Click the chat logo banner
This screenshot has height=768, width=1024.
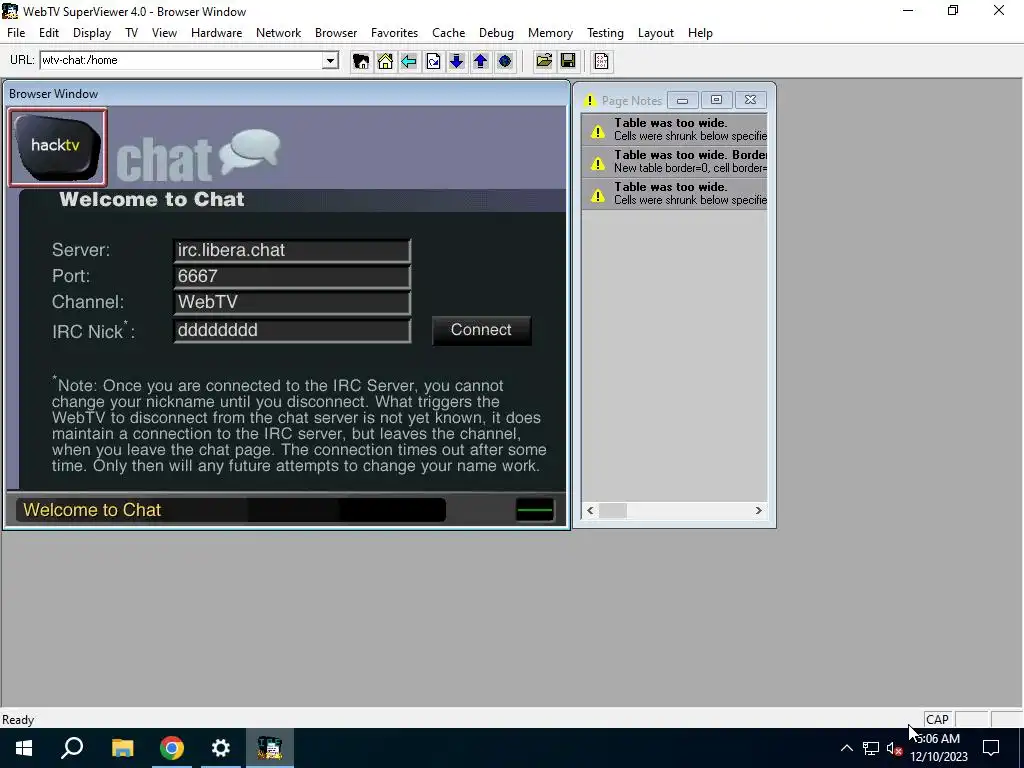pos(198,155)
